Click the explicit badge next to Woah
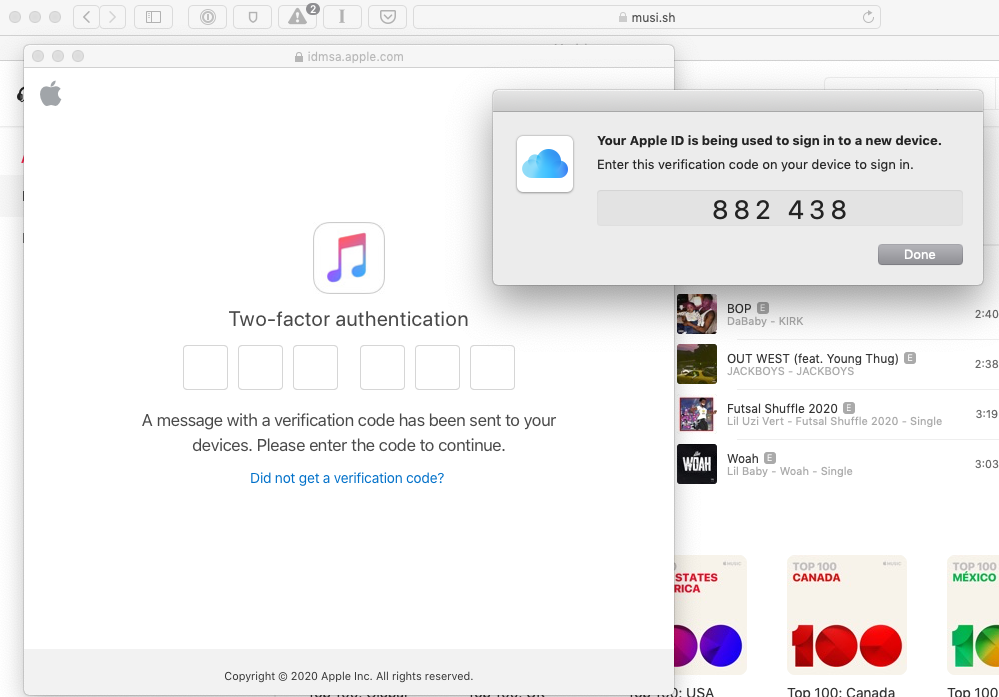The height and width of the screenshot is (697, 999). 770,457
